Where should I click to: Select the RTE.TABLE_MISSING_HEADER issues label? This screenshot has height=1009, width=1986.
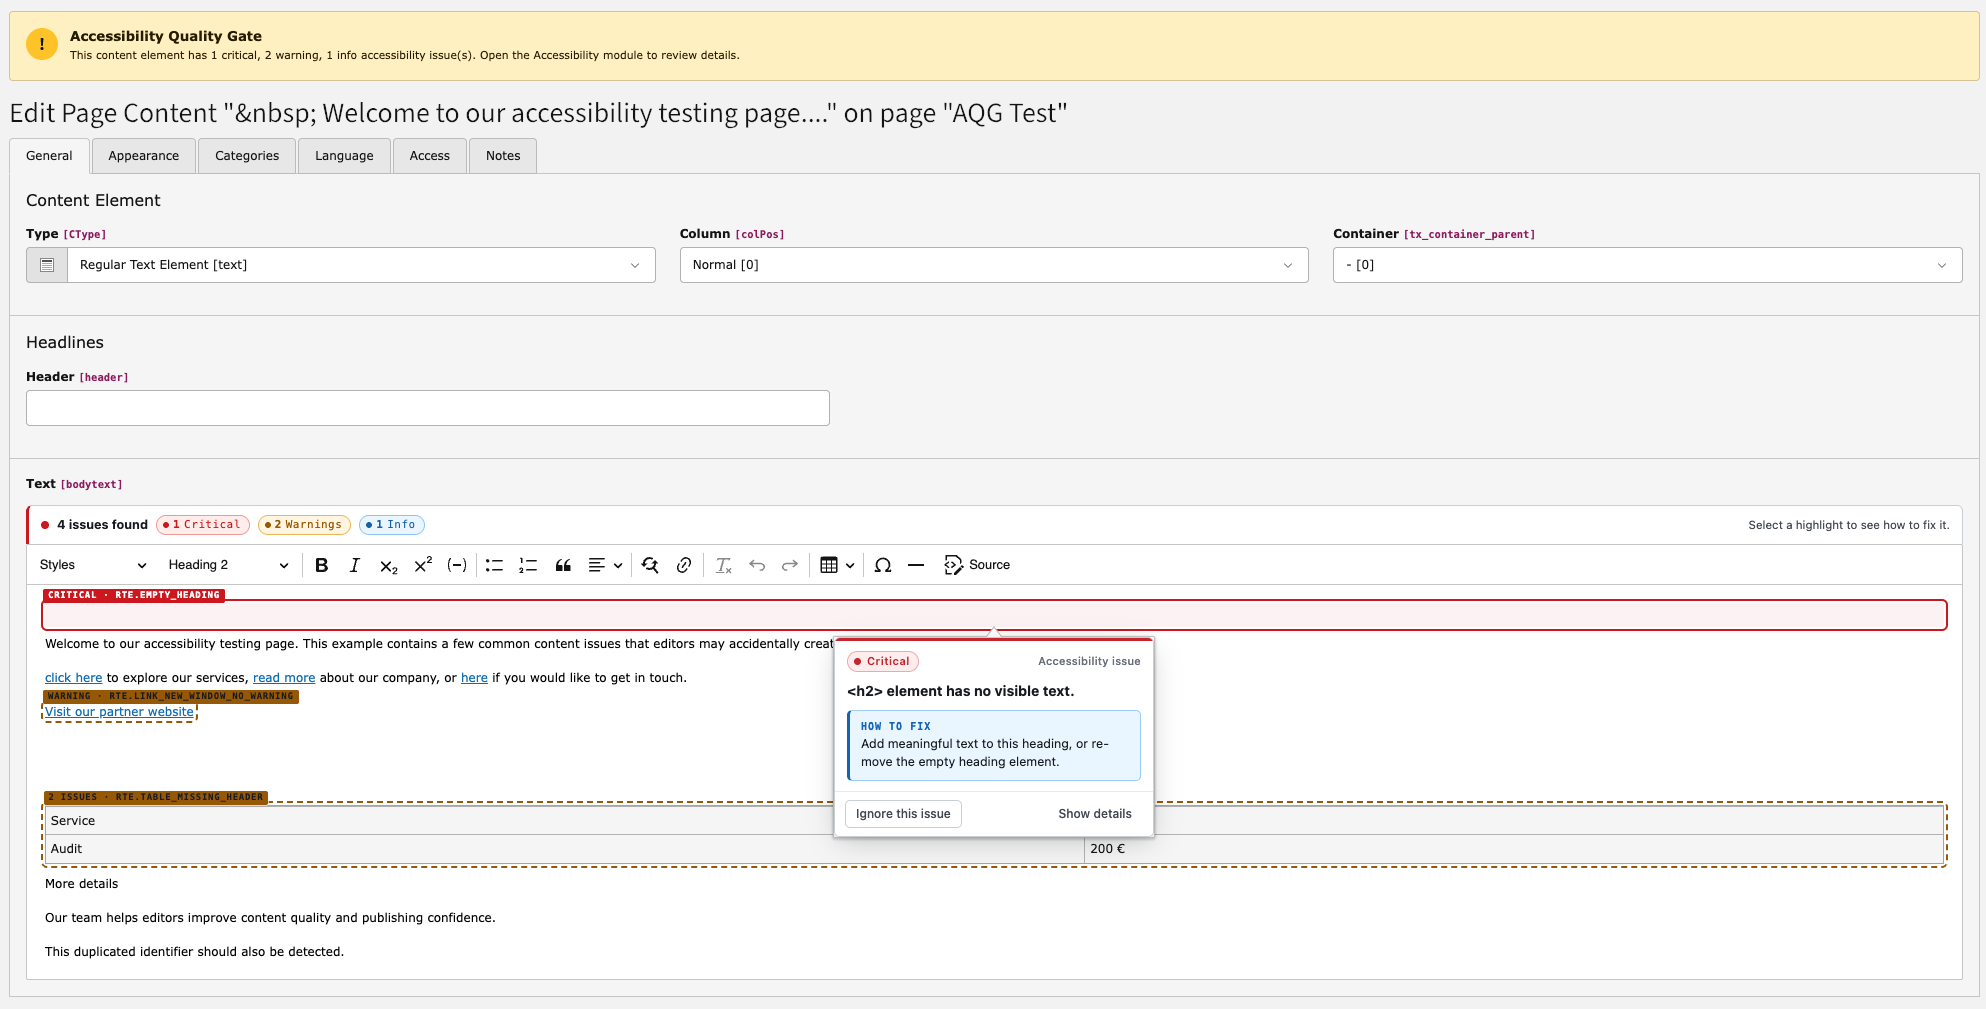(x=156, y=797)
